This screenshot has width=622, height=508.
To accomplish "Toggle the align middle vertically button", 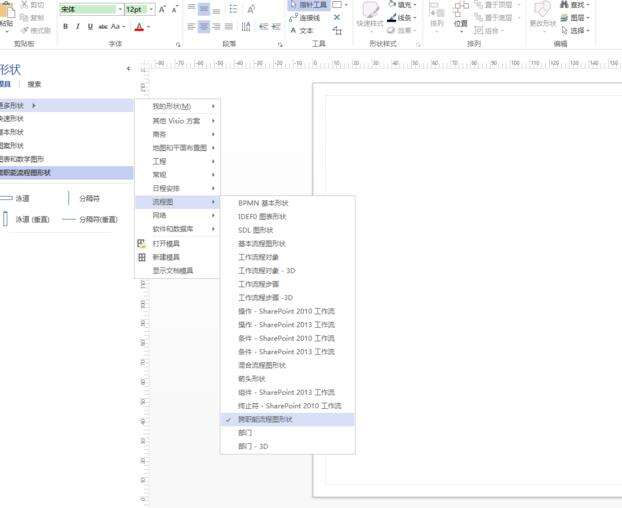I will click(203, 8).
